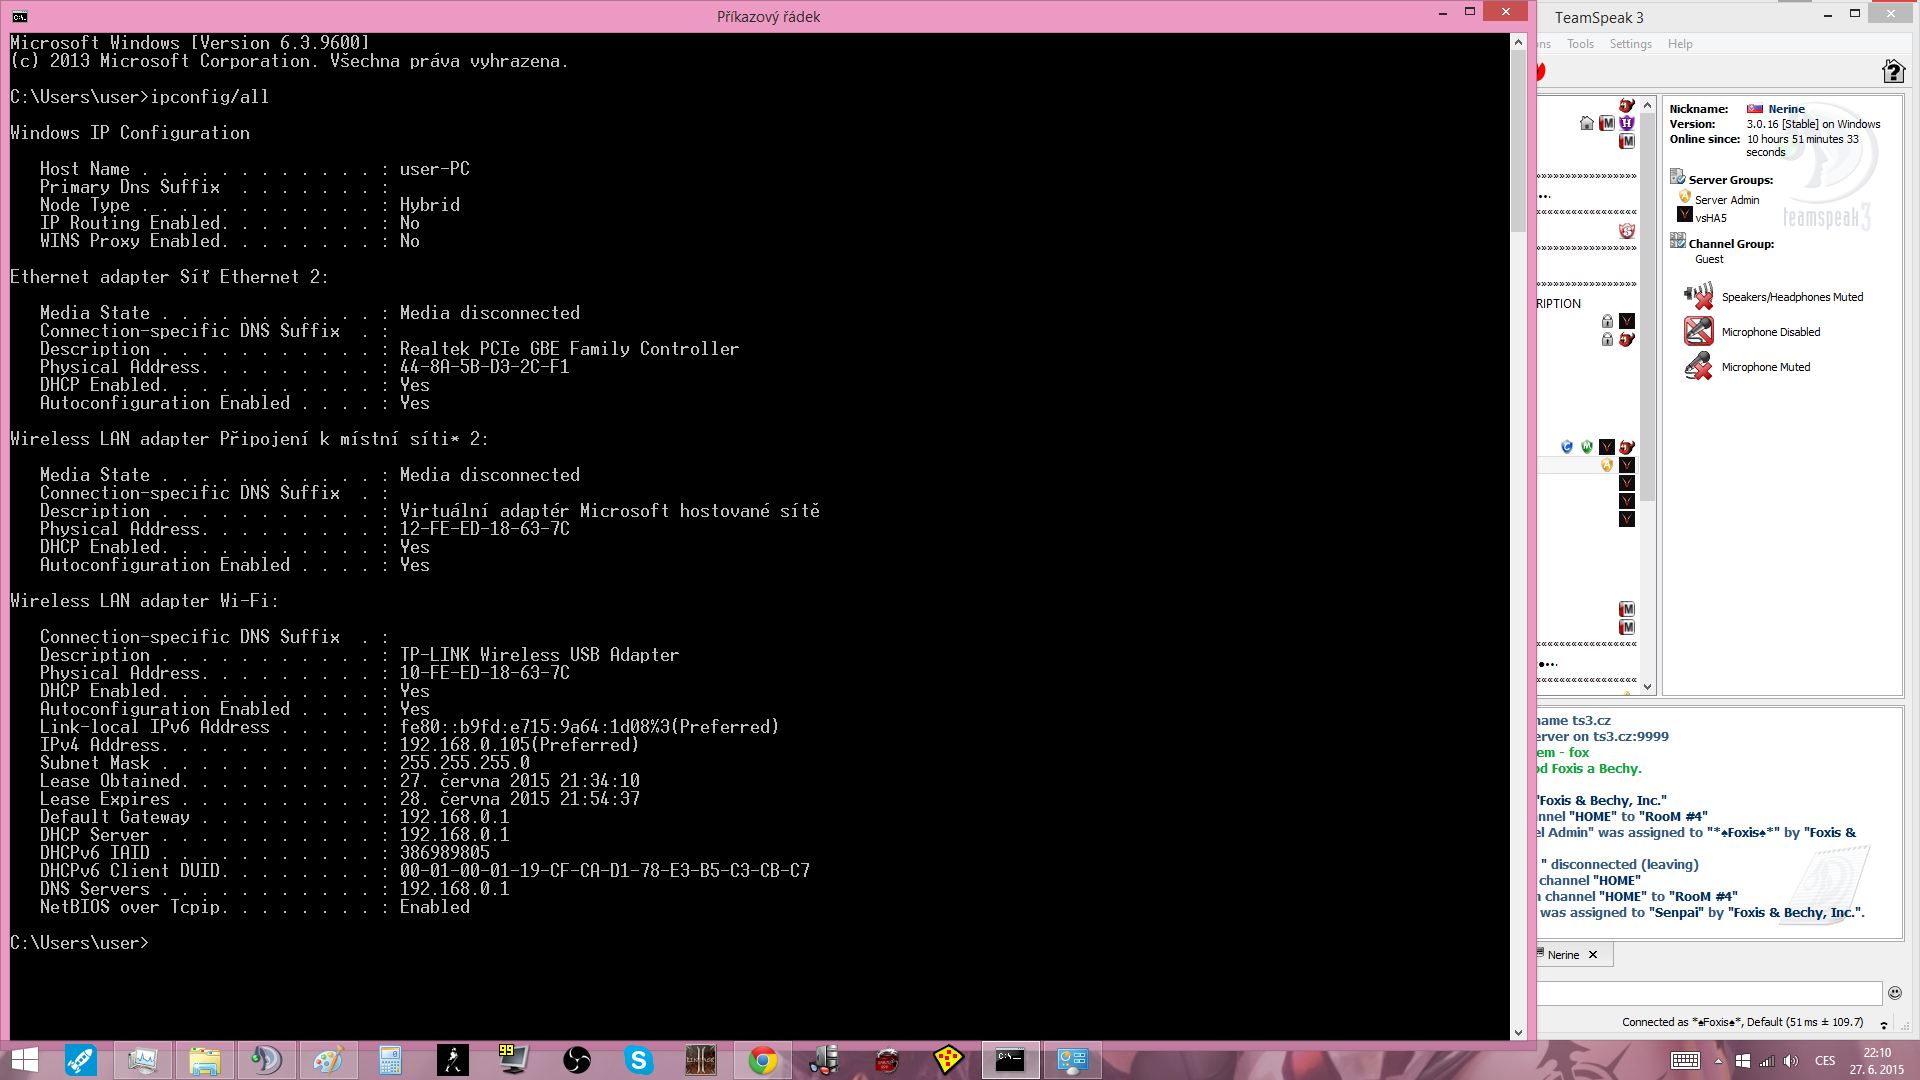Open the Calculator taskbar icon
The image size is (1920, 1080).
point(390,1060)
